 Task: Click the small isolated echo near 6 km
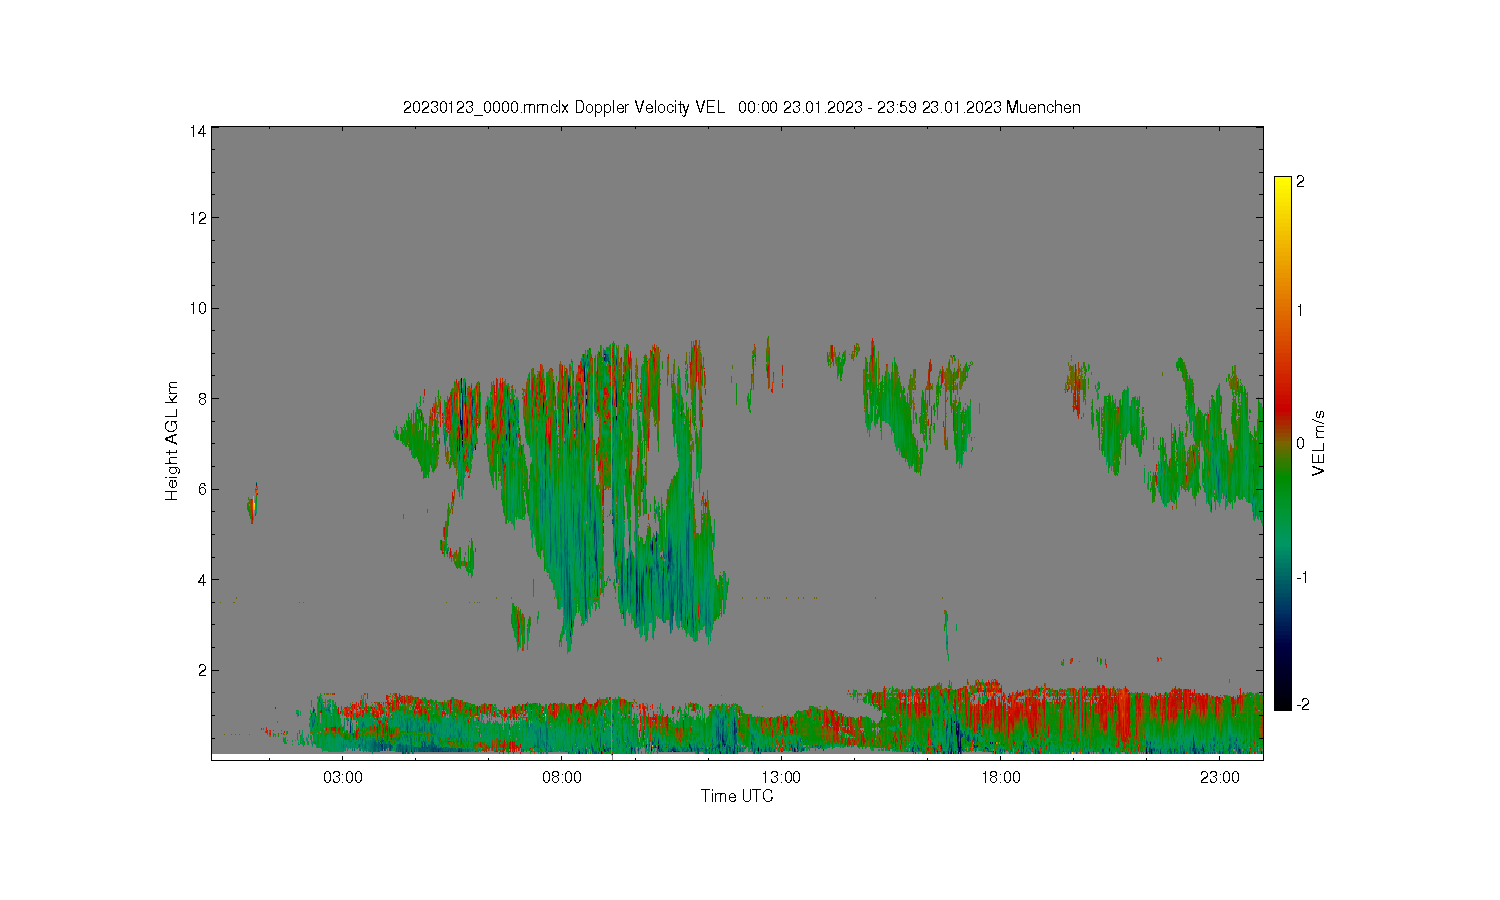click(x=253, y=503)
